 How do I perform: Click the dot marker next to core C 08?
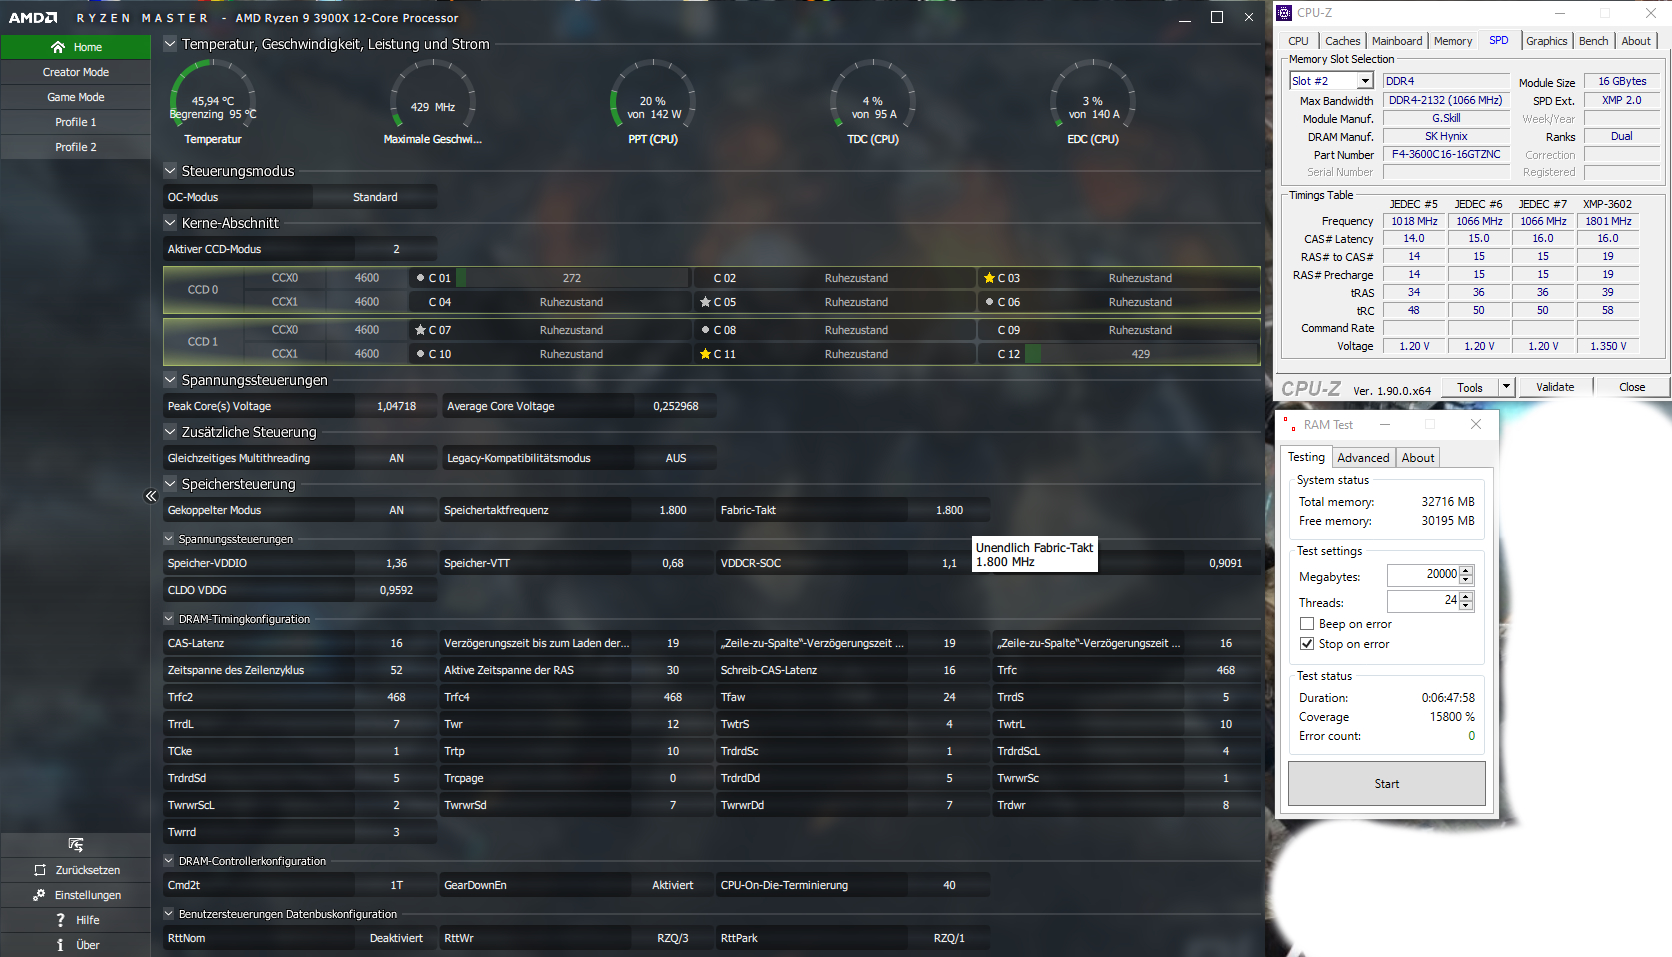pyautogui.click(x=705, y=330)
